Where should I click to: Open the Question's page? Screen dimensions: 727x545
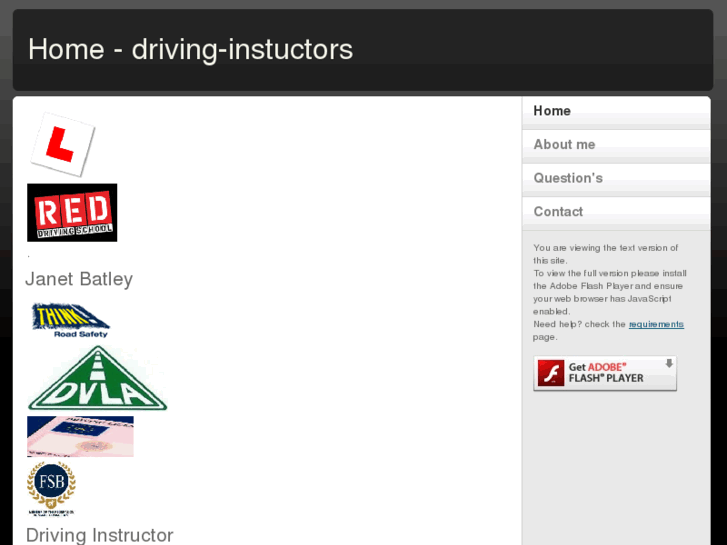point(616,178)
